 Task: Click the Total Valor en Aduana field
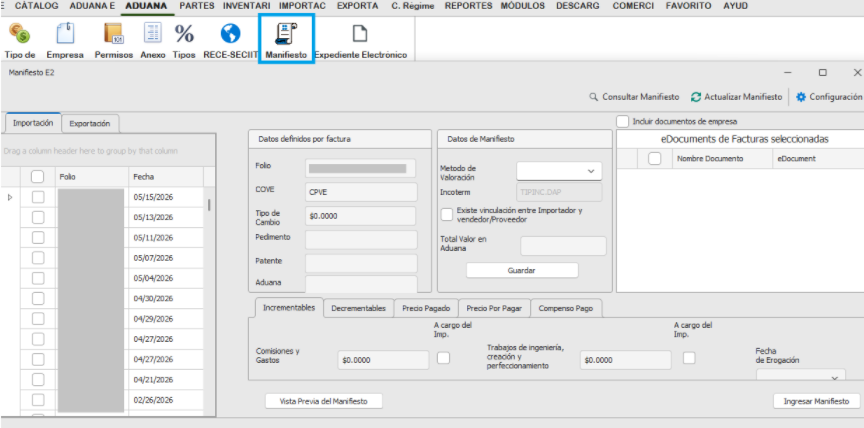point(563,246)
